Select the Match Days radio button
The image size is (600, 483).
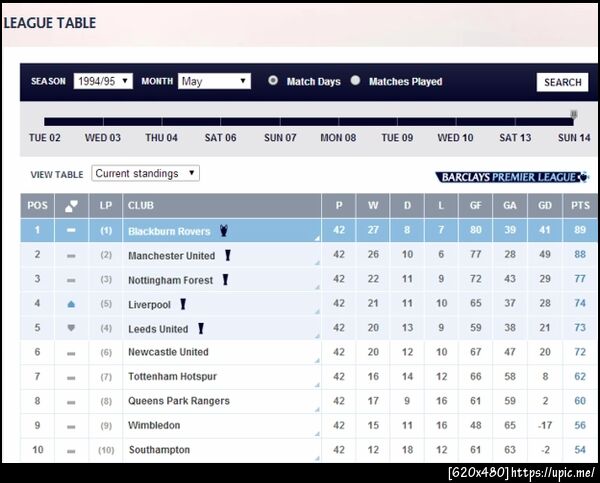(x=273, y=81)
